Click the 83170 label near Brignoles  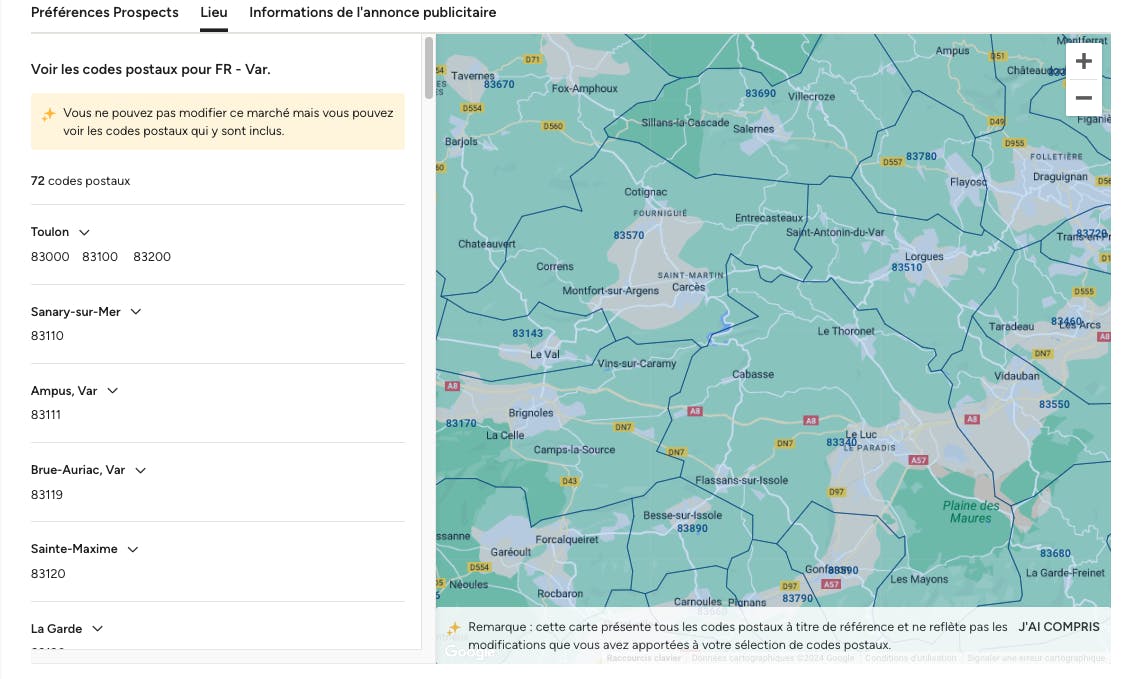[x=461, y=423]
